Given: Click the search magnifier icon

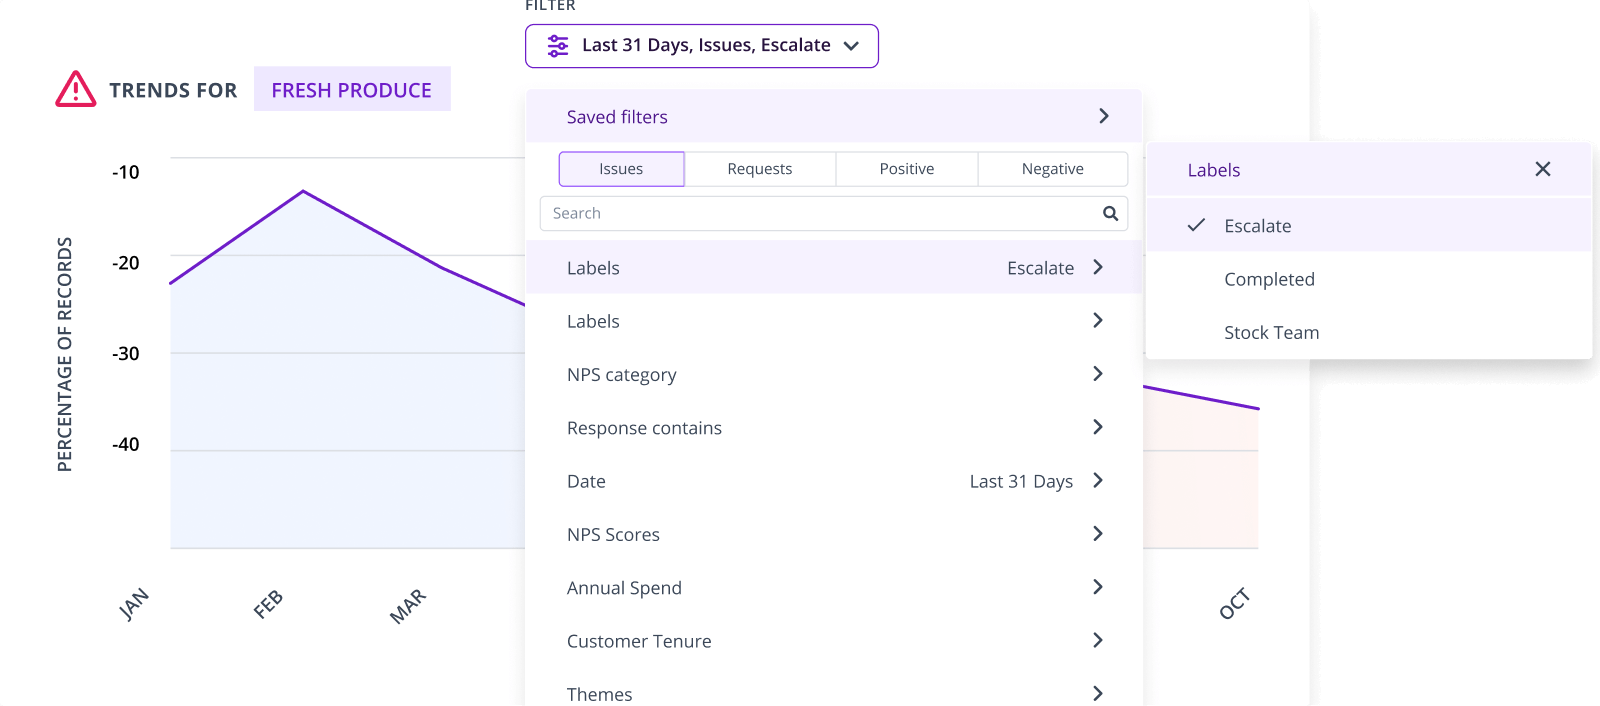Looking at the screenshot, I should 1110,213.
